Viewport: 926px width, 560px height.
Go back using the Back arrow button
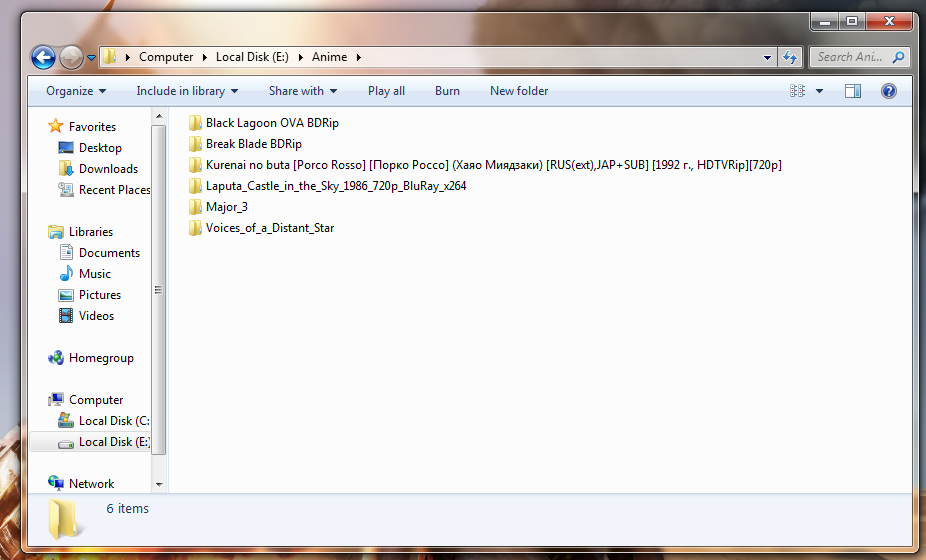[43, 57]
